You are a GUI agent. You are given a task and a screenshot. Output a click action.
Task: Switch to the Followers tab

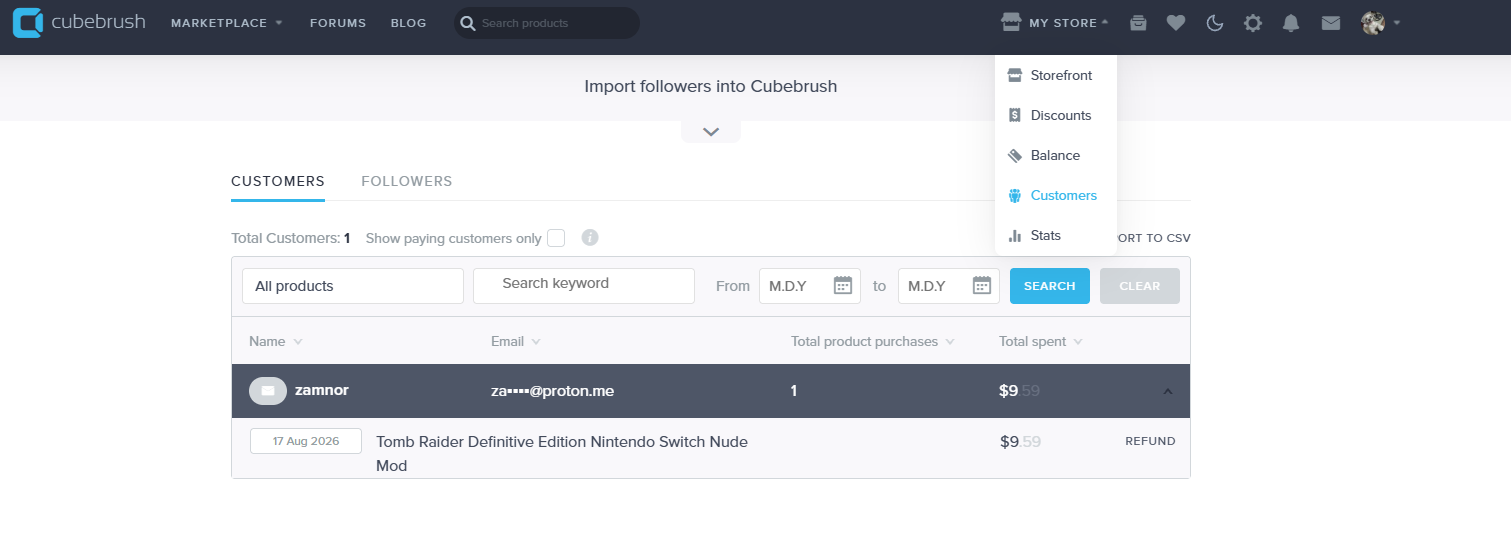pyautogui.click(x=407, y=181)
